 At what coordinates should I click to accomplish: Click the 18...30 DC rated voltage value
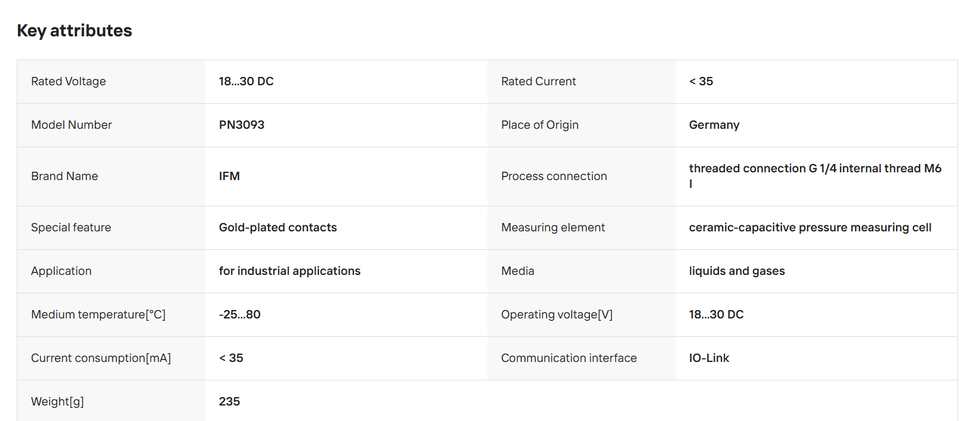[x=246, y=81]
